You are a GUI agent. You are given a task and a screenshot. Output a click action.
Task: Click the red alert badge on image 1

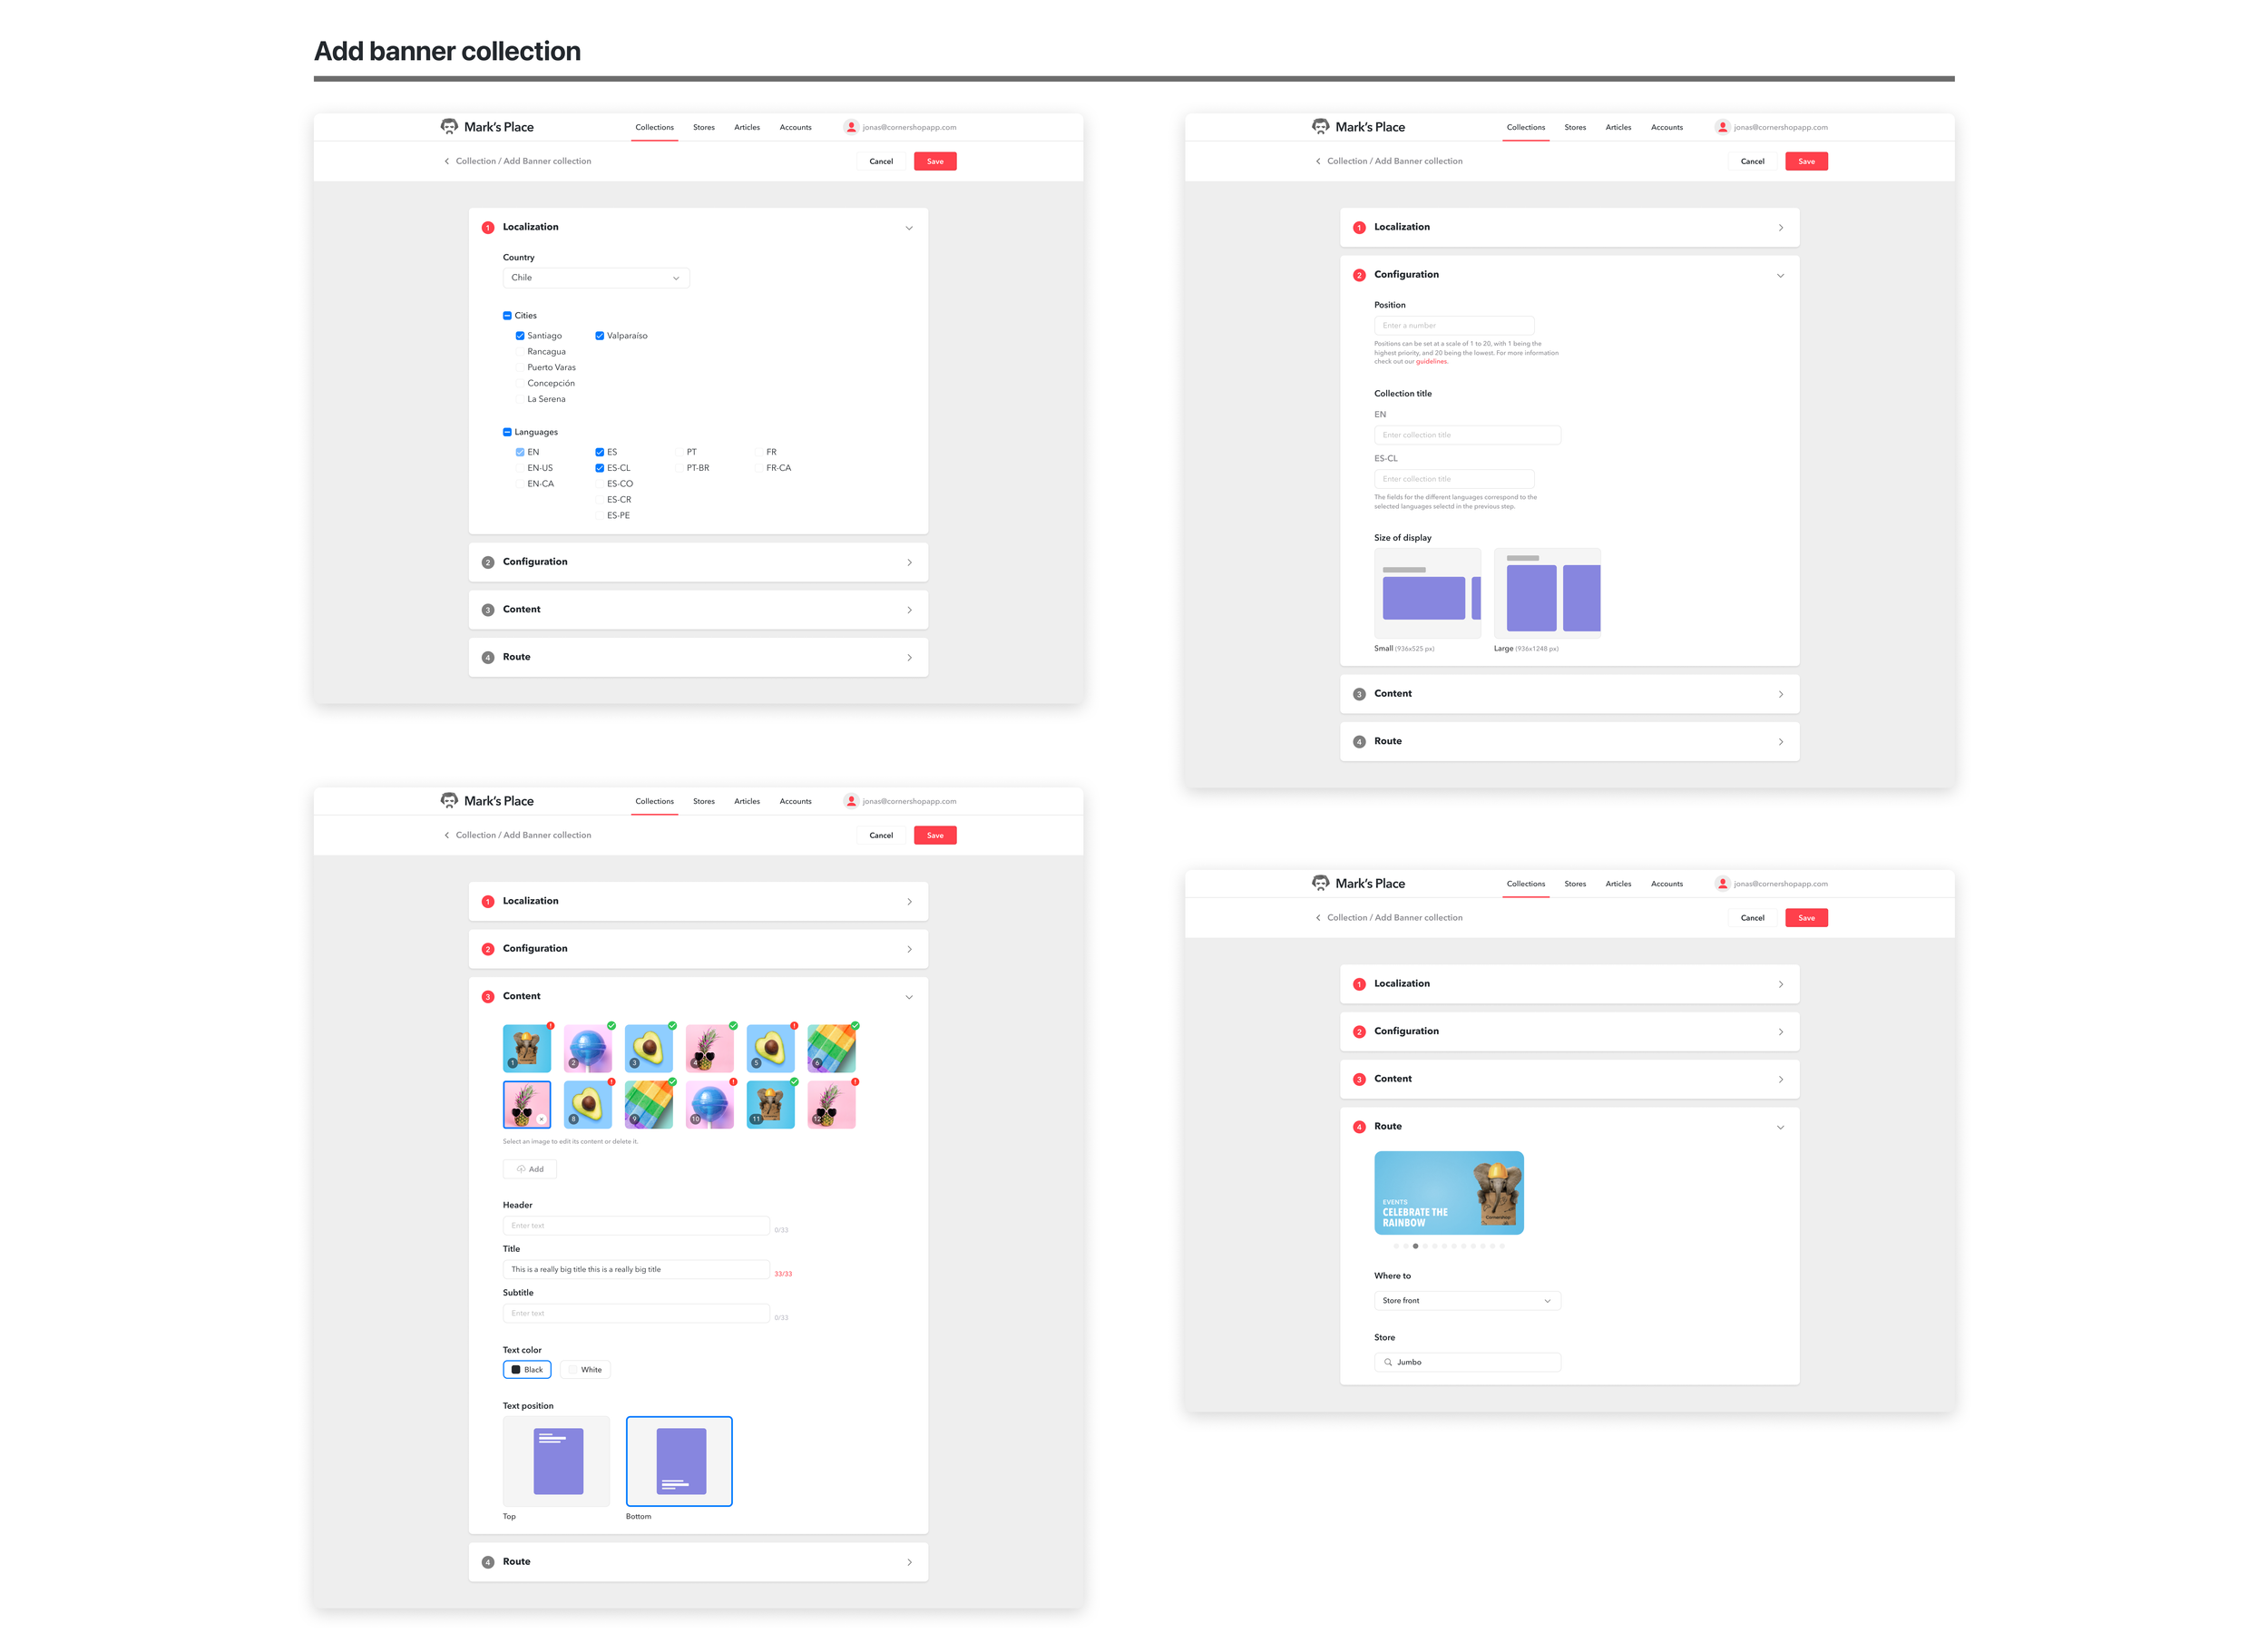(550, 1026)
